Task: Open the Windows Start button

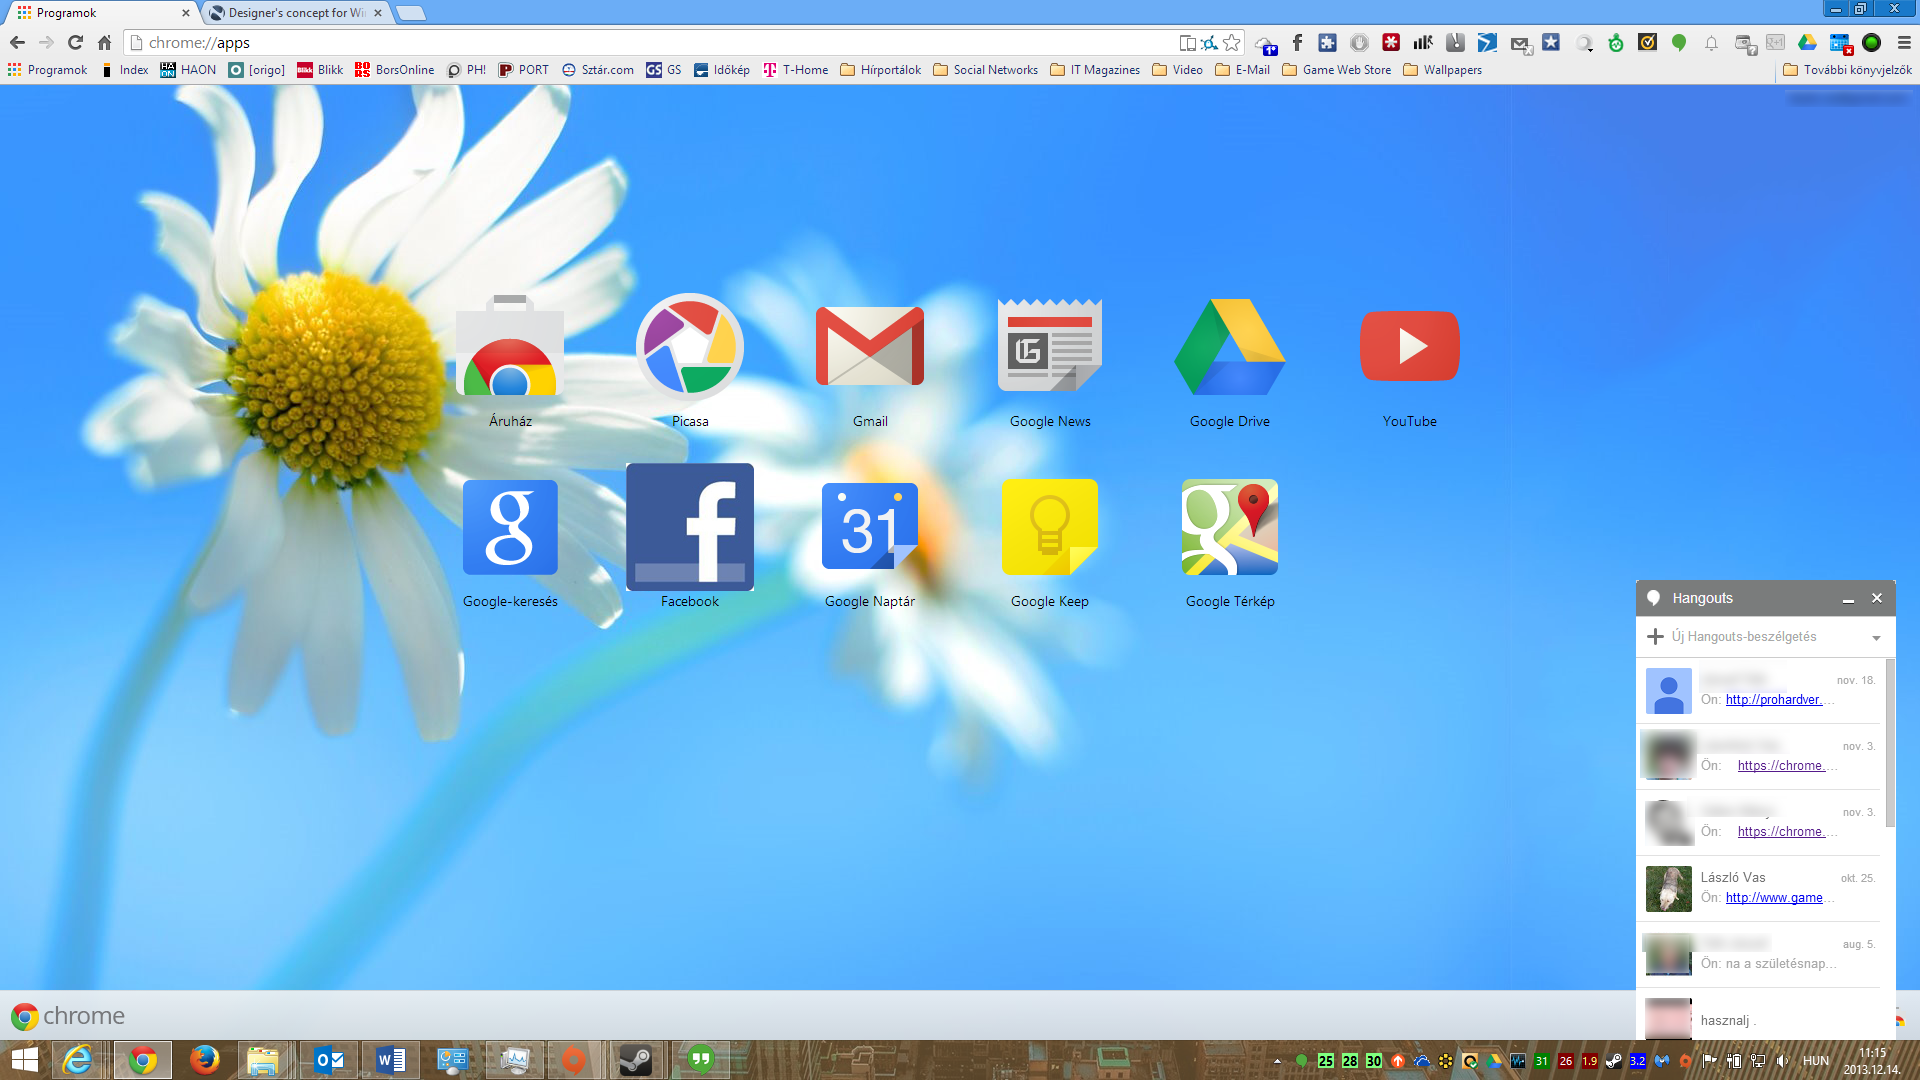Action: pos(24,1060)
